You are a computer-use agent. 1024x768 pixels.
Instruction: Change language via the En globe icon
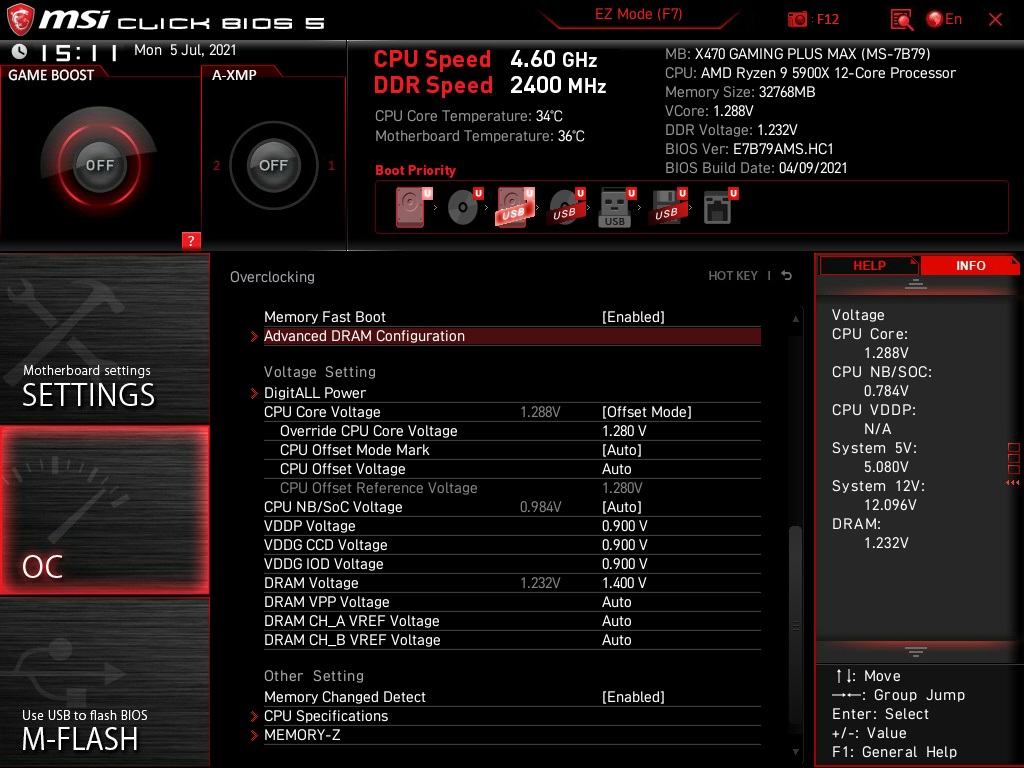click(x=944, y=19)
